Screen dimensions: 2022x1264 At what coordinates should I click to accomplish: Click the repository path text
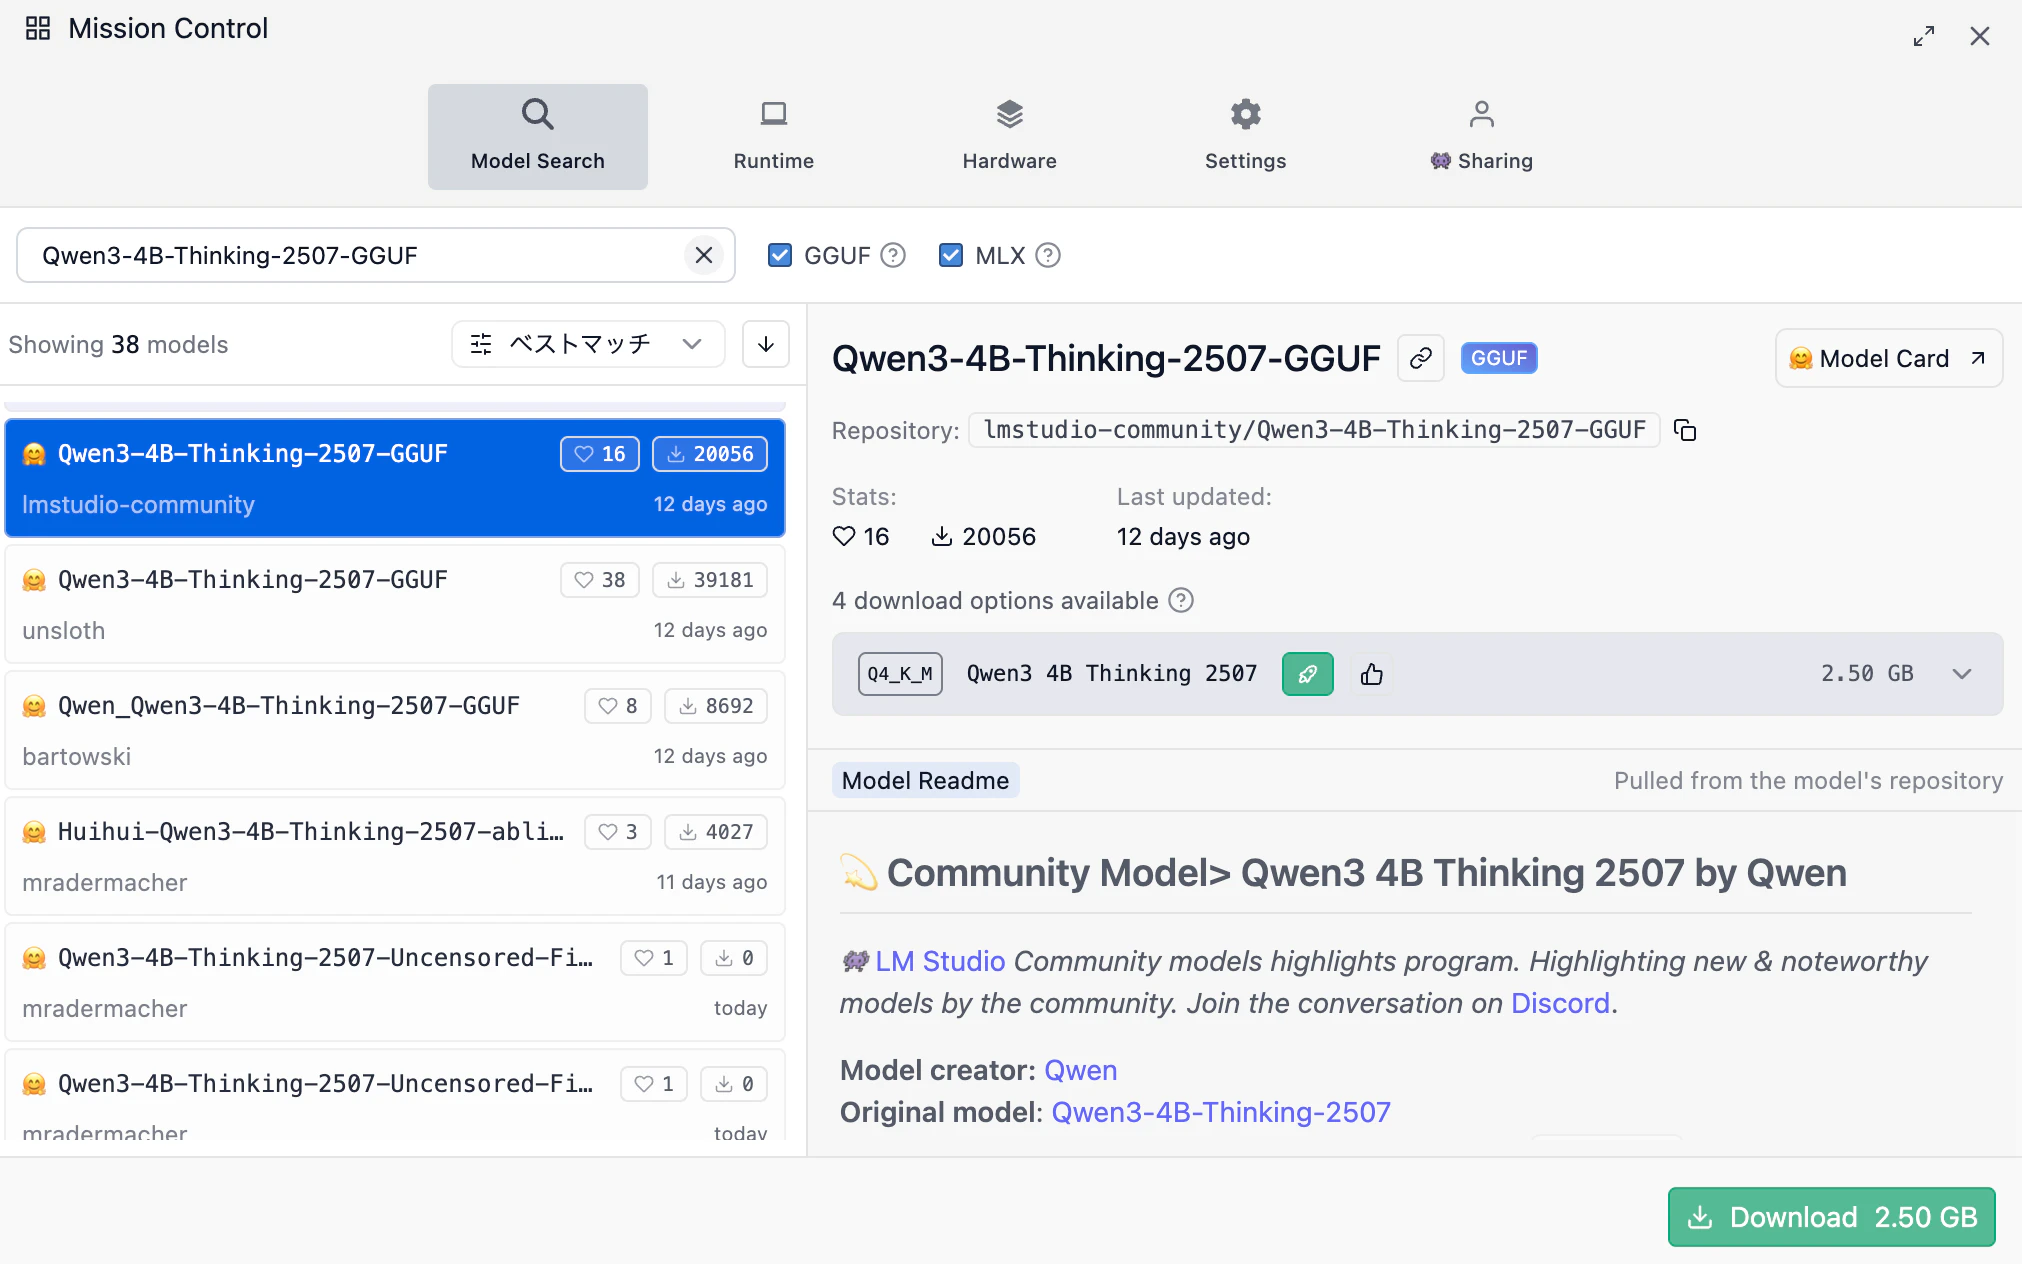(x=1314, y=430)
